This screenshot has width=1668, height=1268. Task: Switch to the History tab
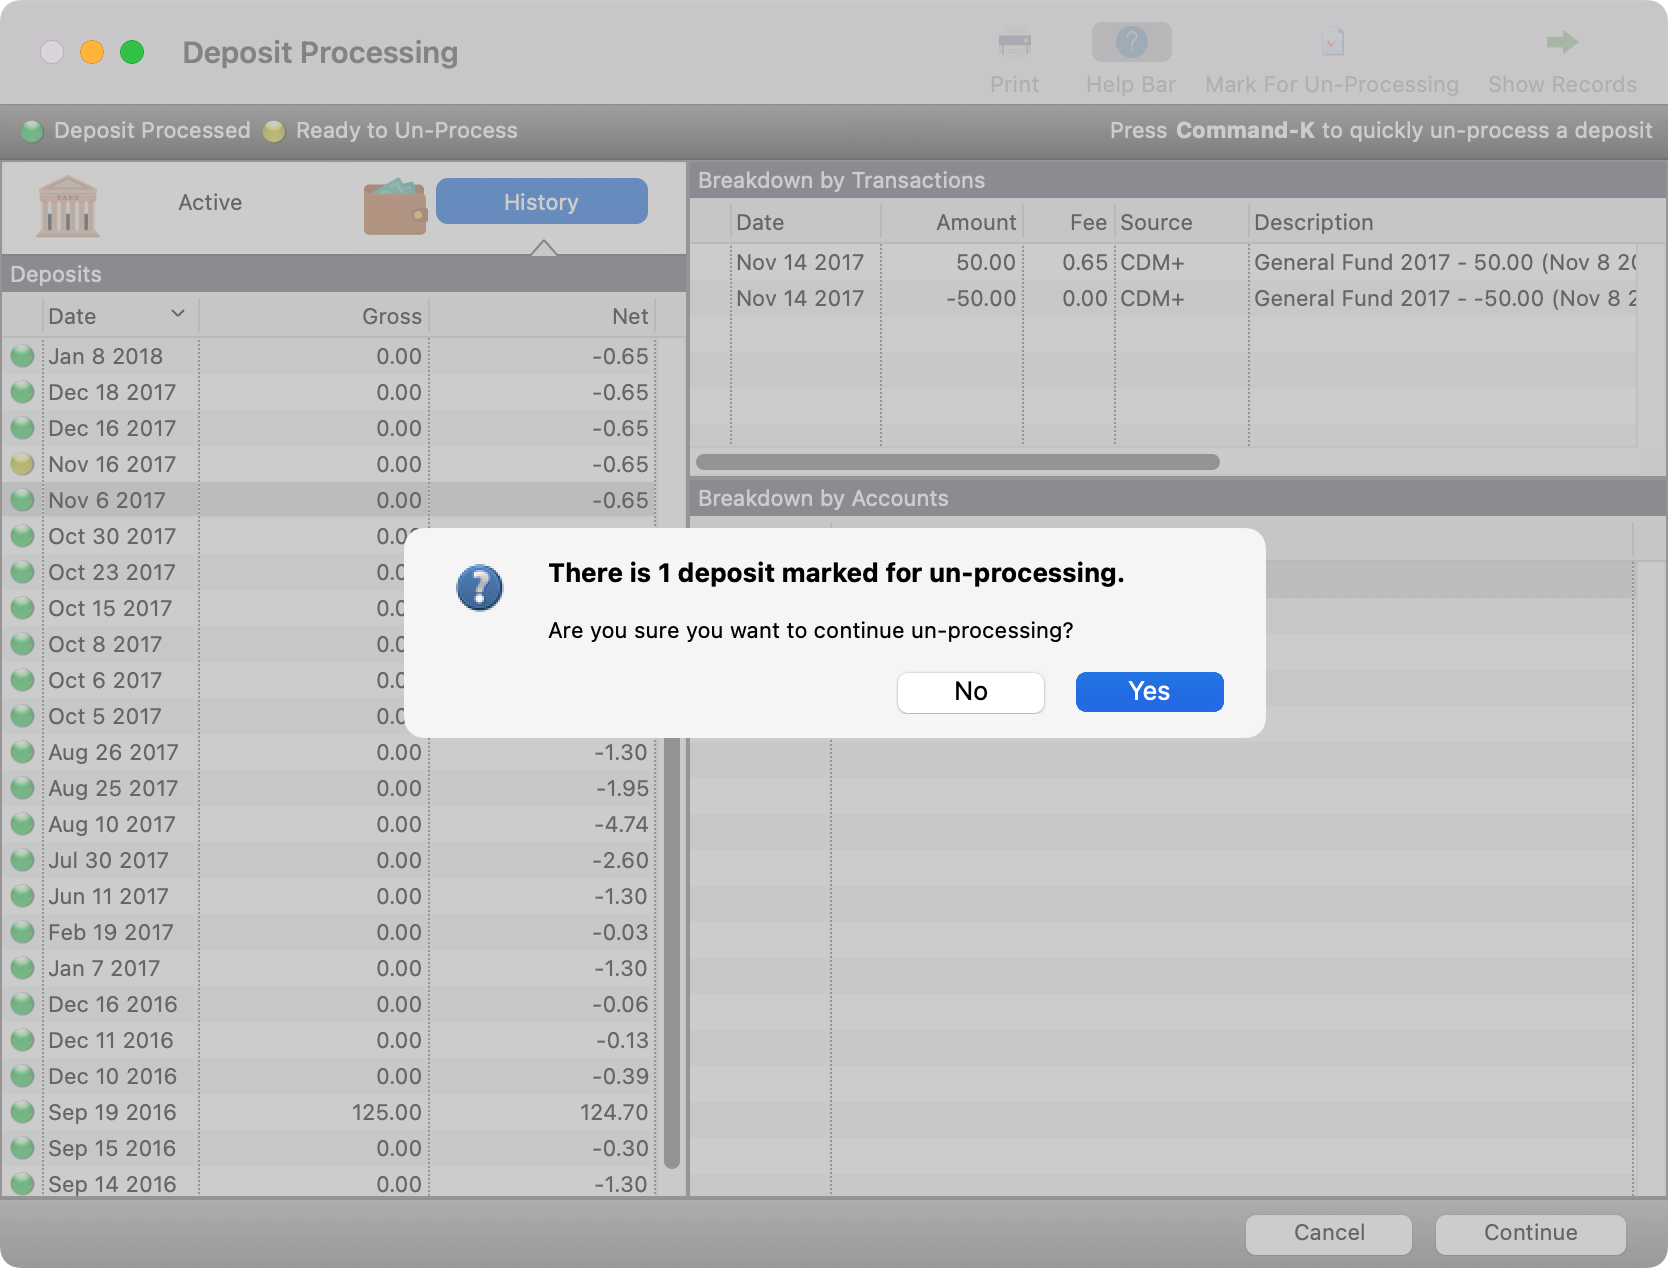(x=541, y=201)
